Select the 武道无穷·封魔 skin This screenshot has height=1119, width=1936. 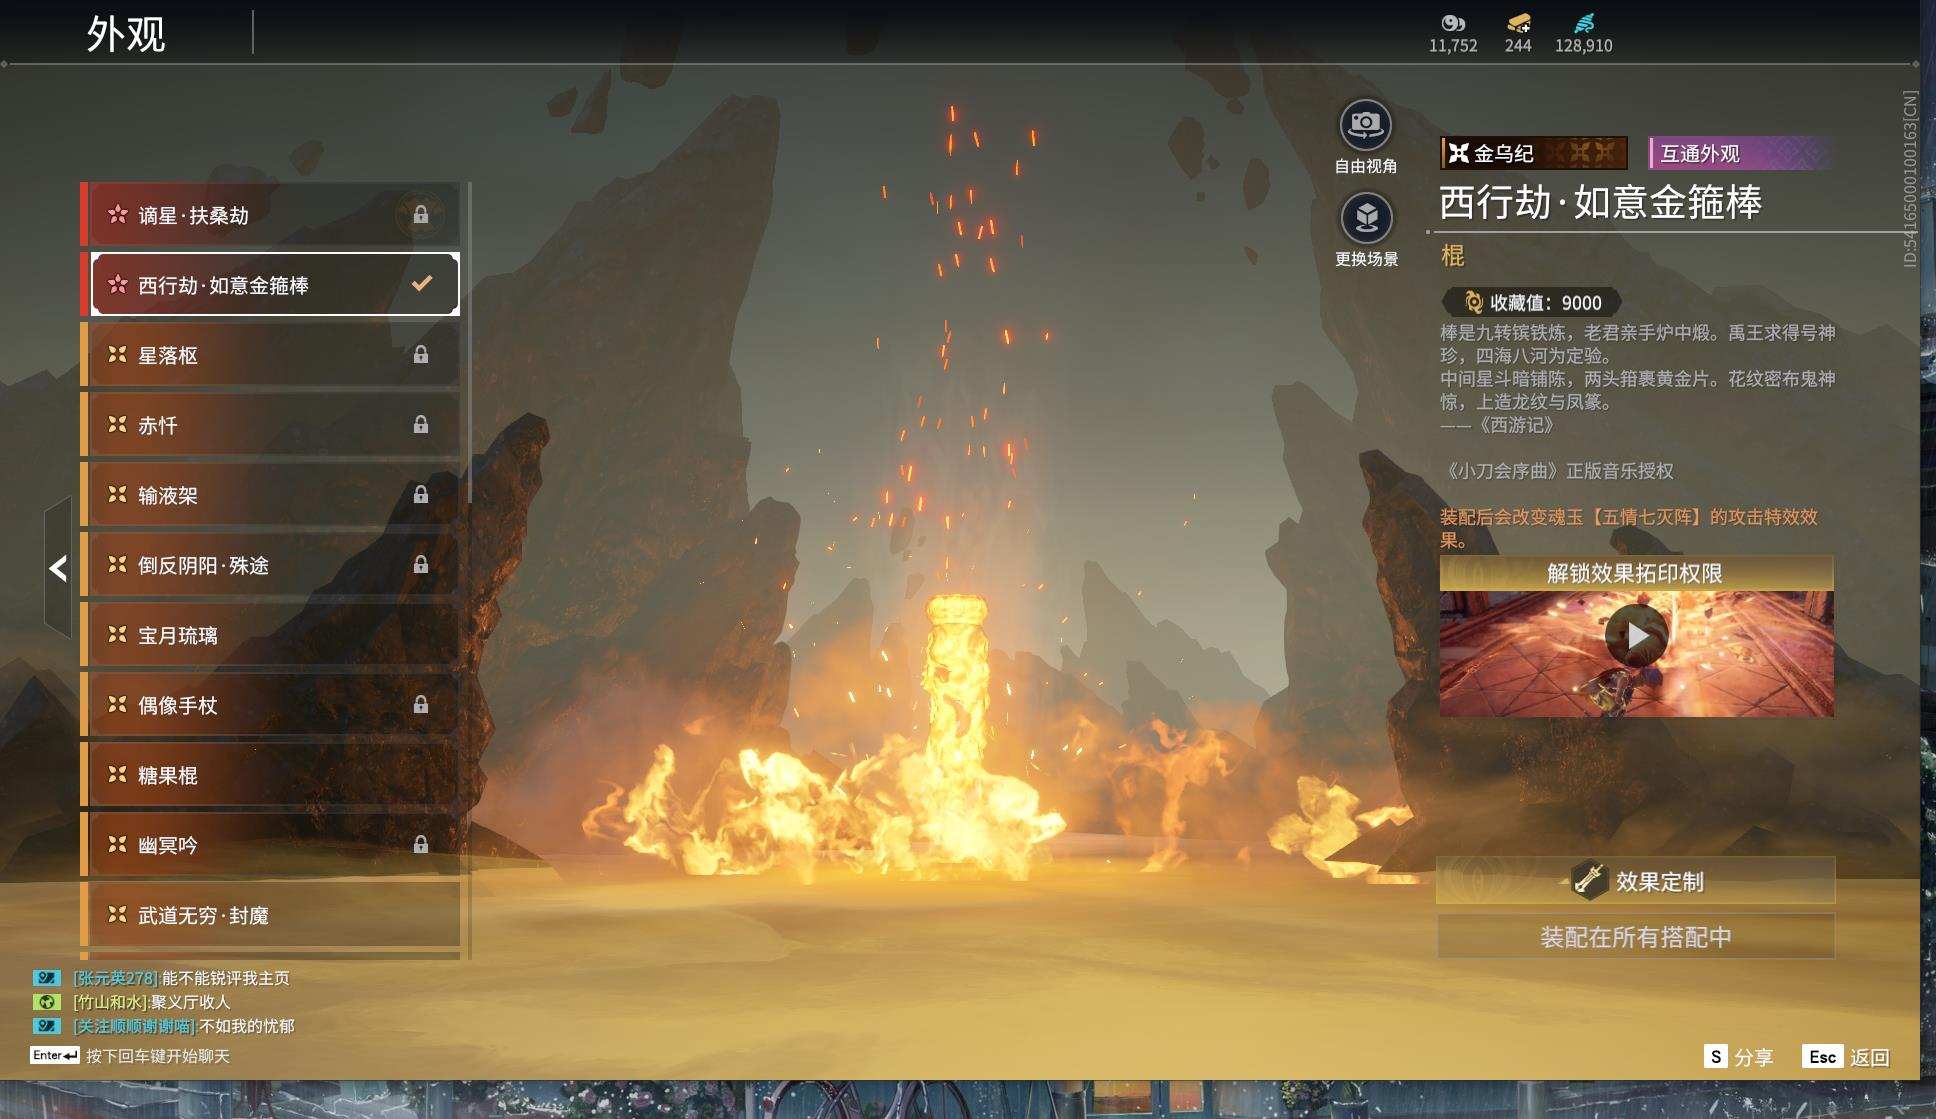270,915
